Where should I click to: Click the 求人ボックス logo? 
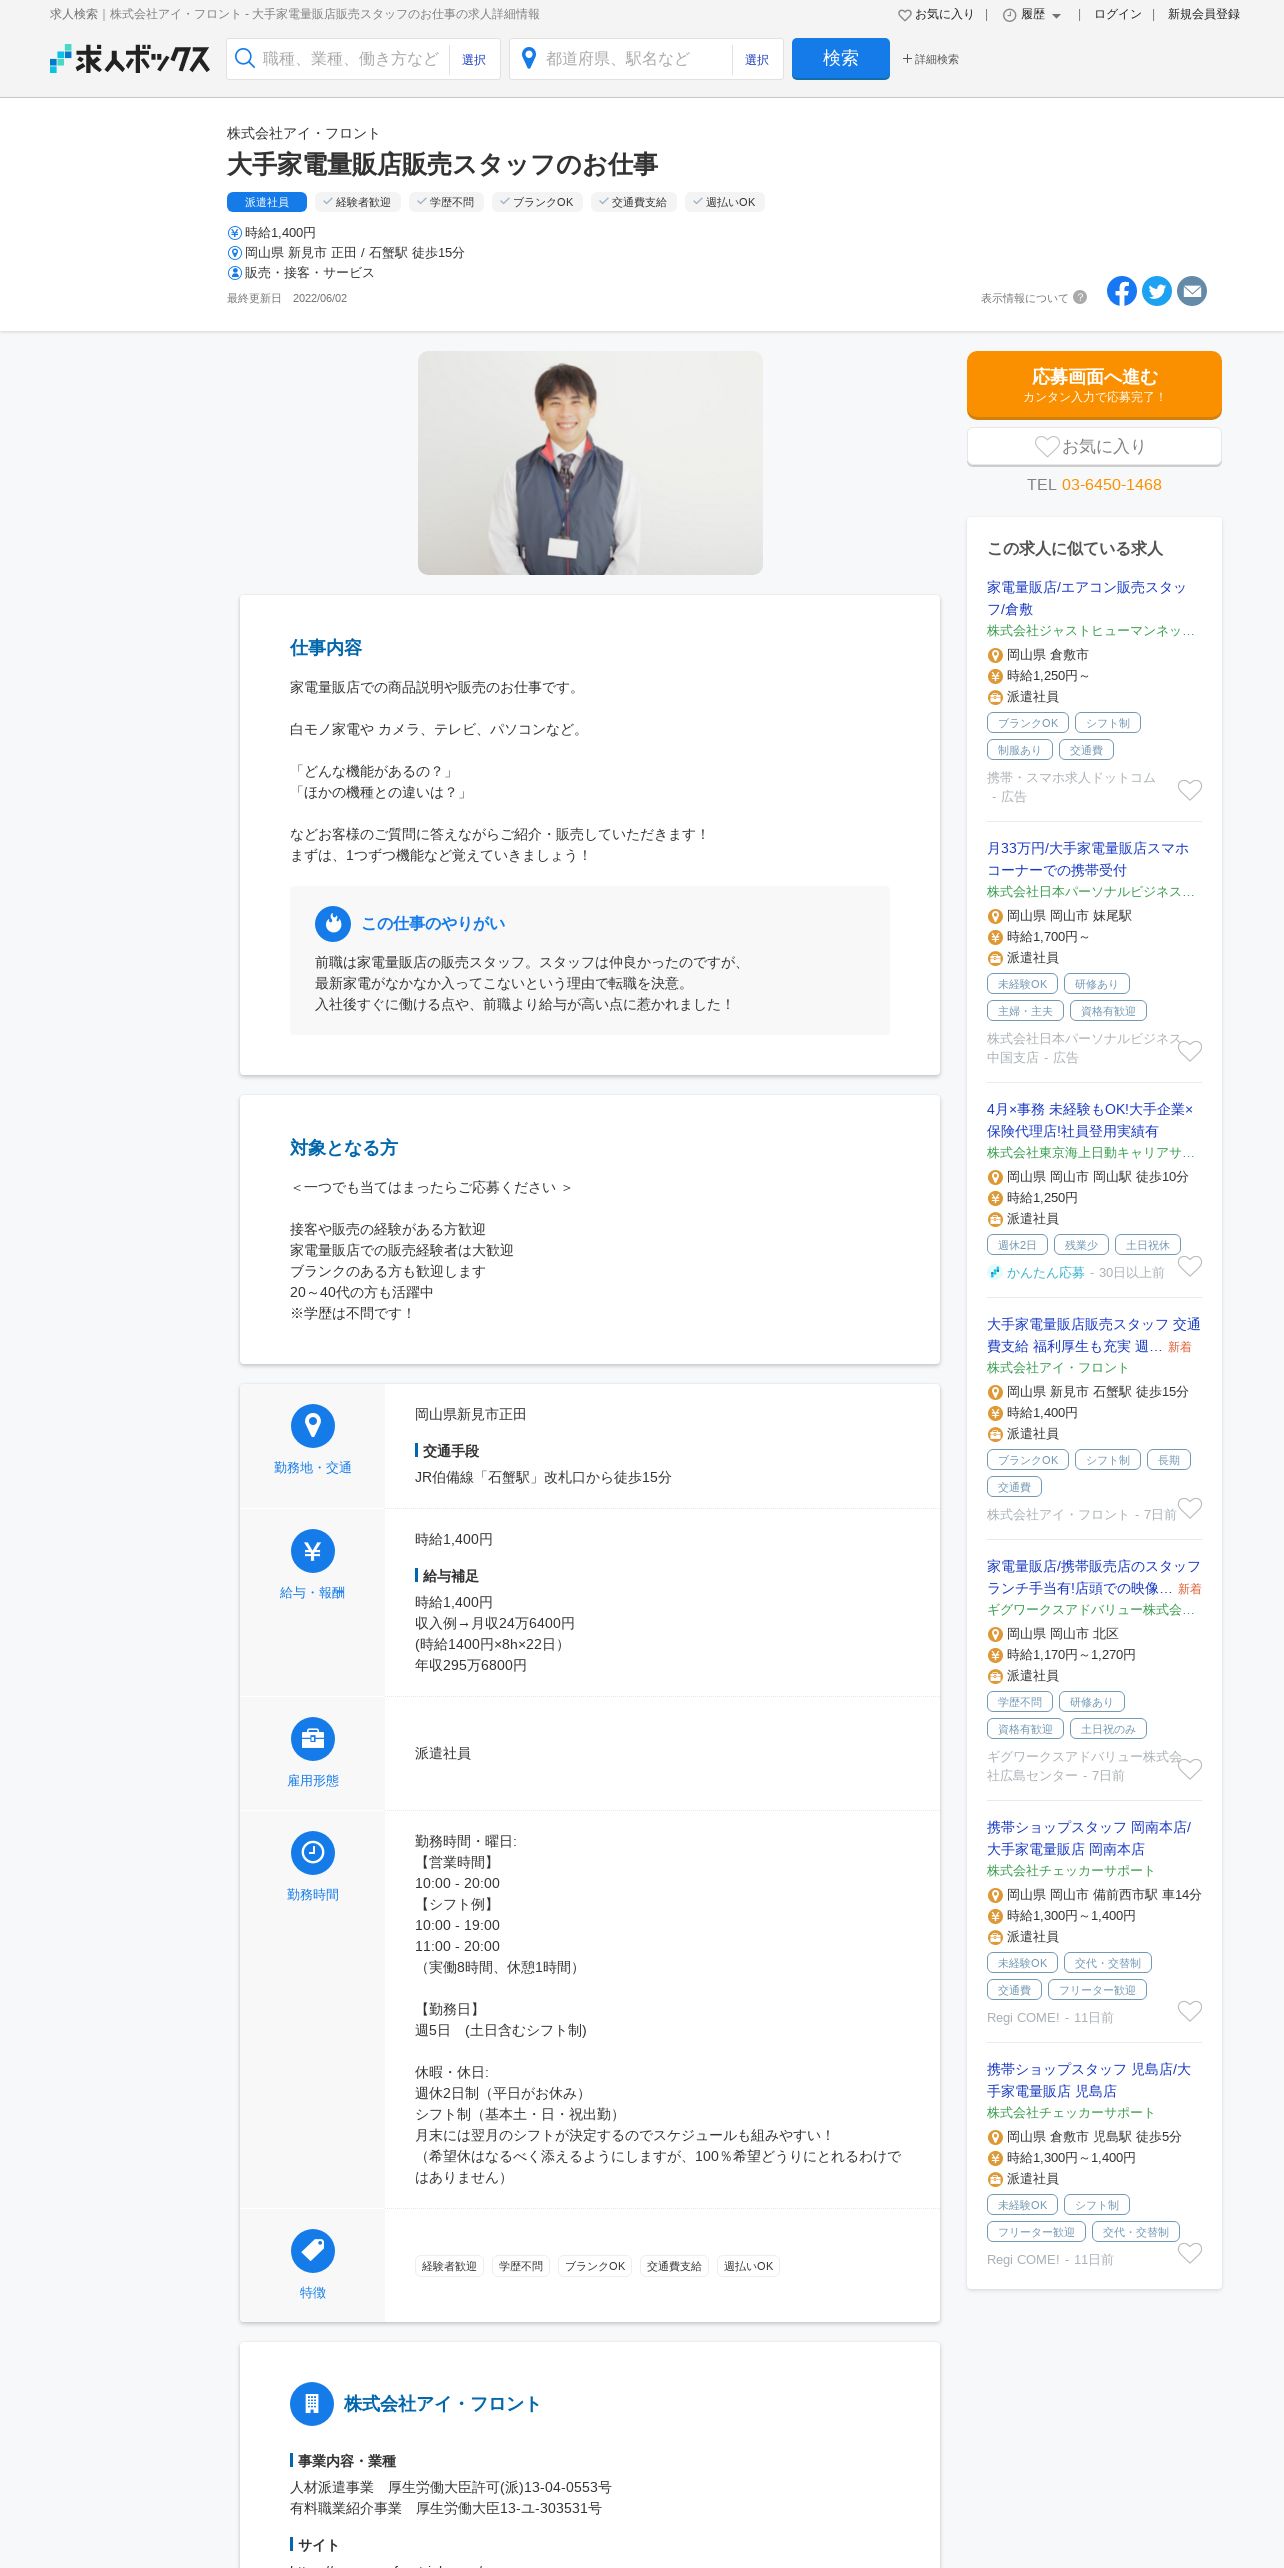click(x=130, y=59)
